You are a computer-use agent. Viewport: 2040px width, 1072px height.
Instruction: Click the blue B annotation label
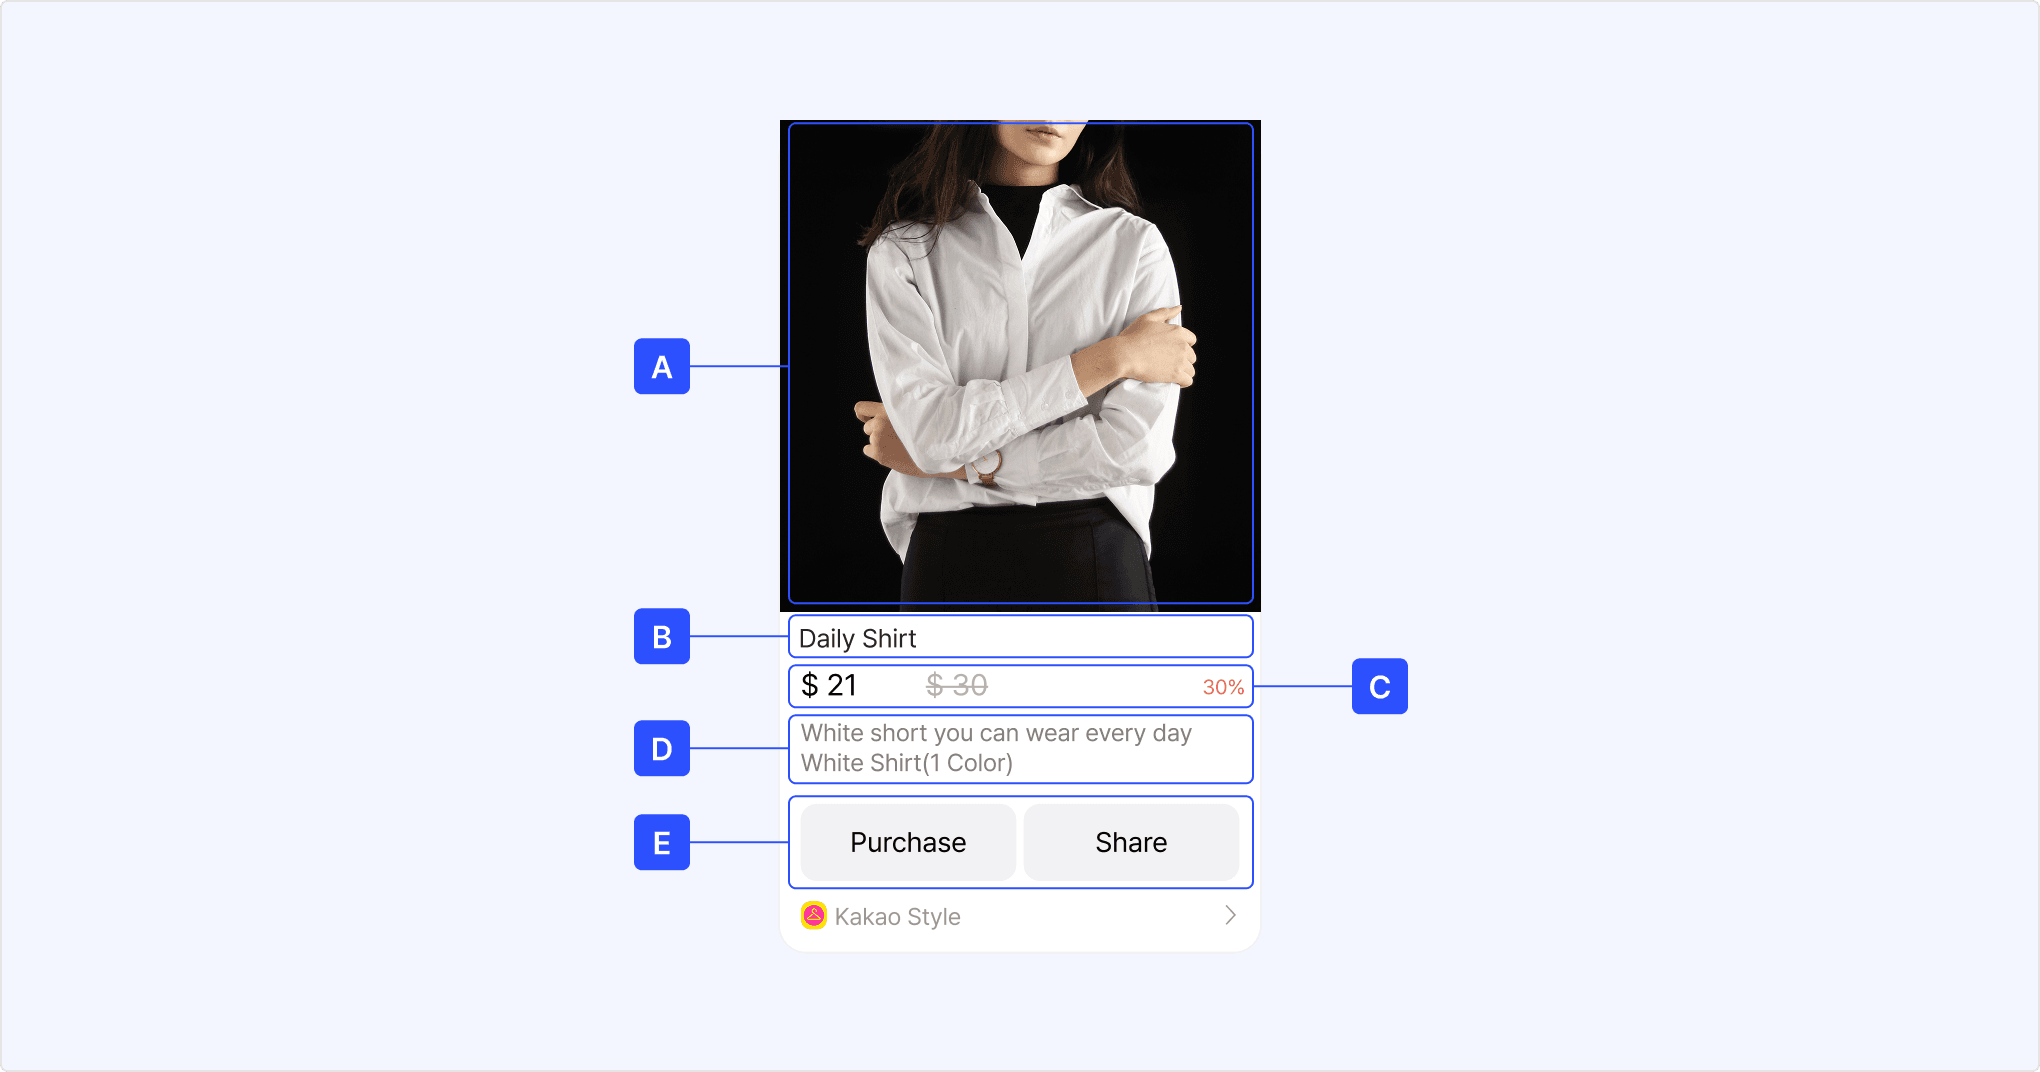pyautogui.click(x=662, y=636)
